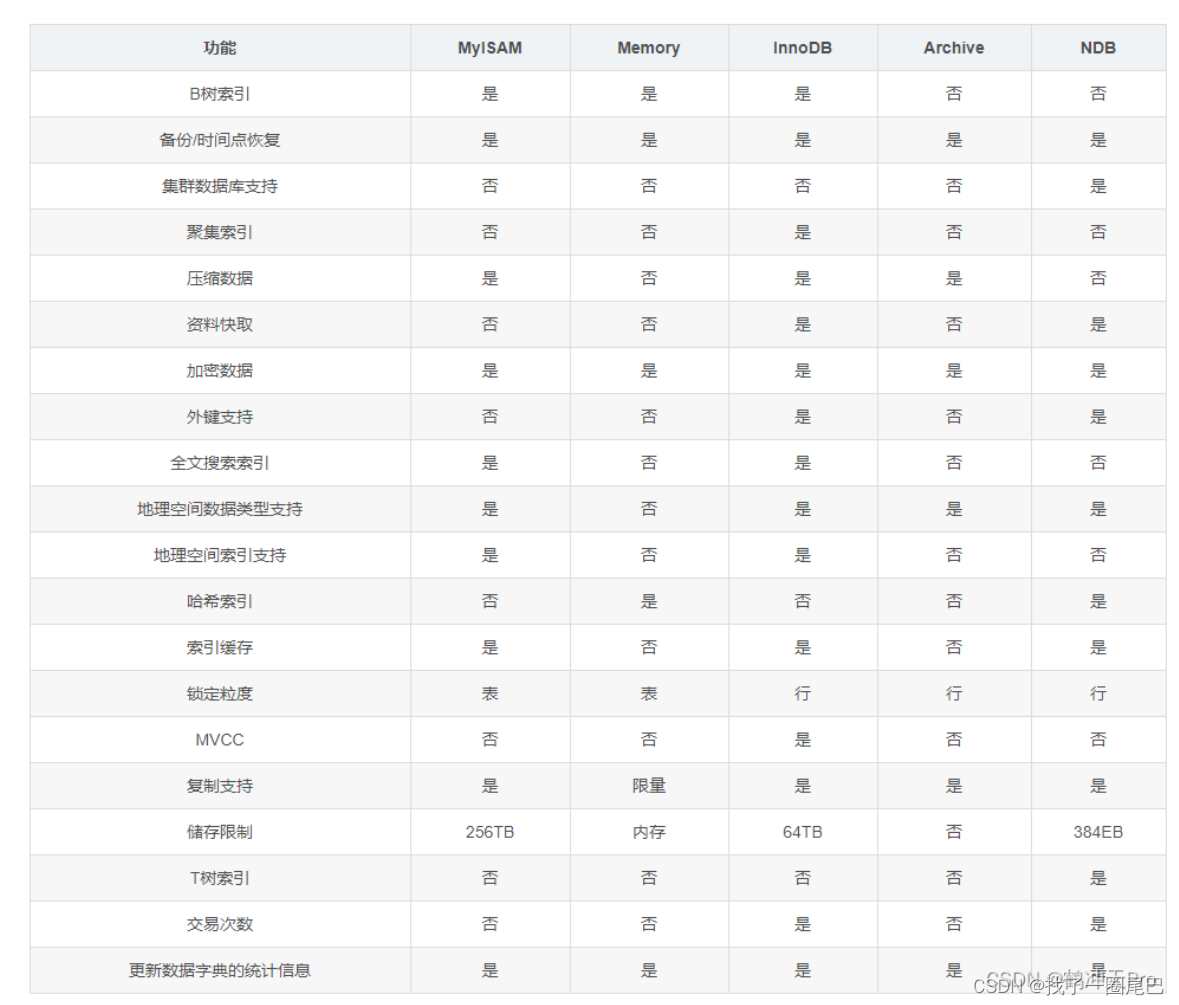Select the 聚集索引 row label
1179x1005 pixels.
tap(220, 232)
